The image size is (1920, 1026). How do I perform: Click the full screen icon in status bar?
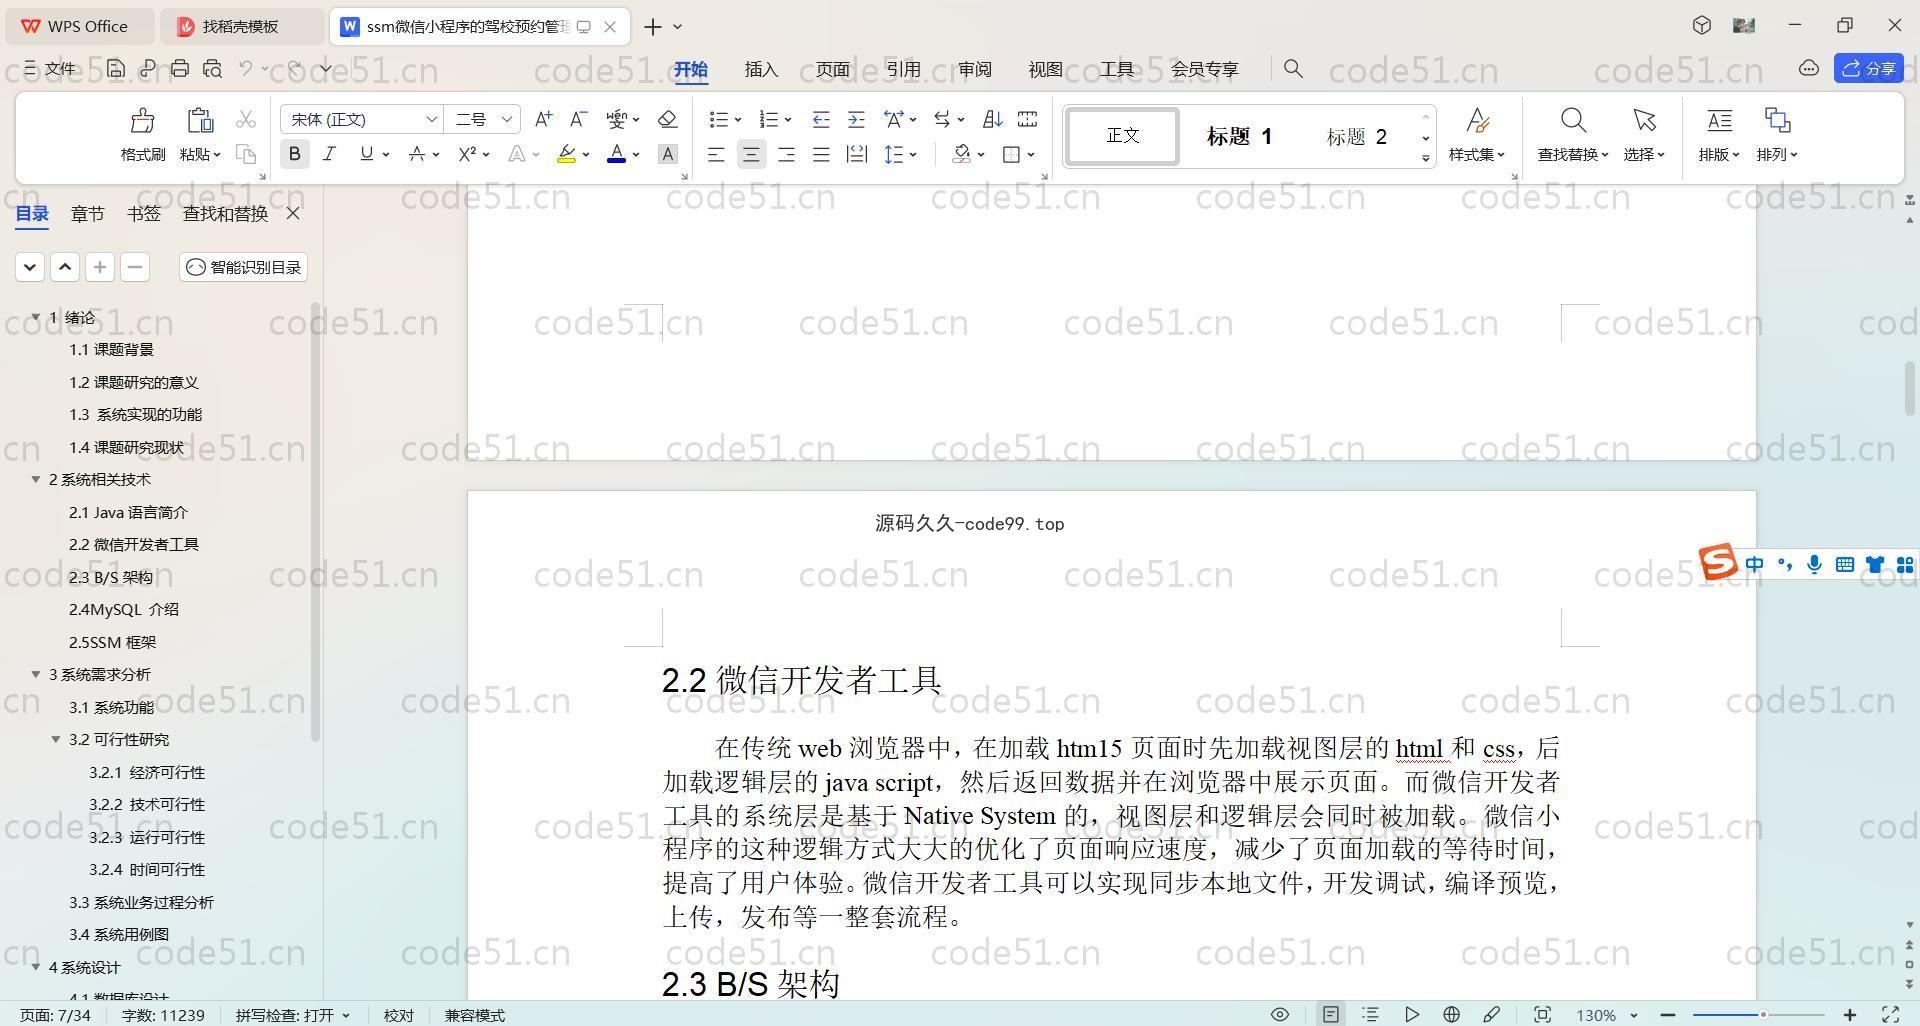pos(1891,1014)
